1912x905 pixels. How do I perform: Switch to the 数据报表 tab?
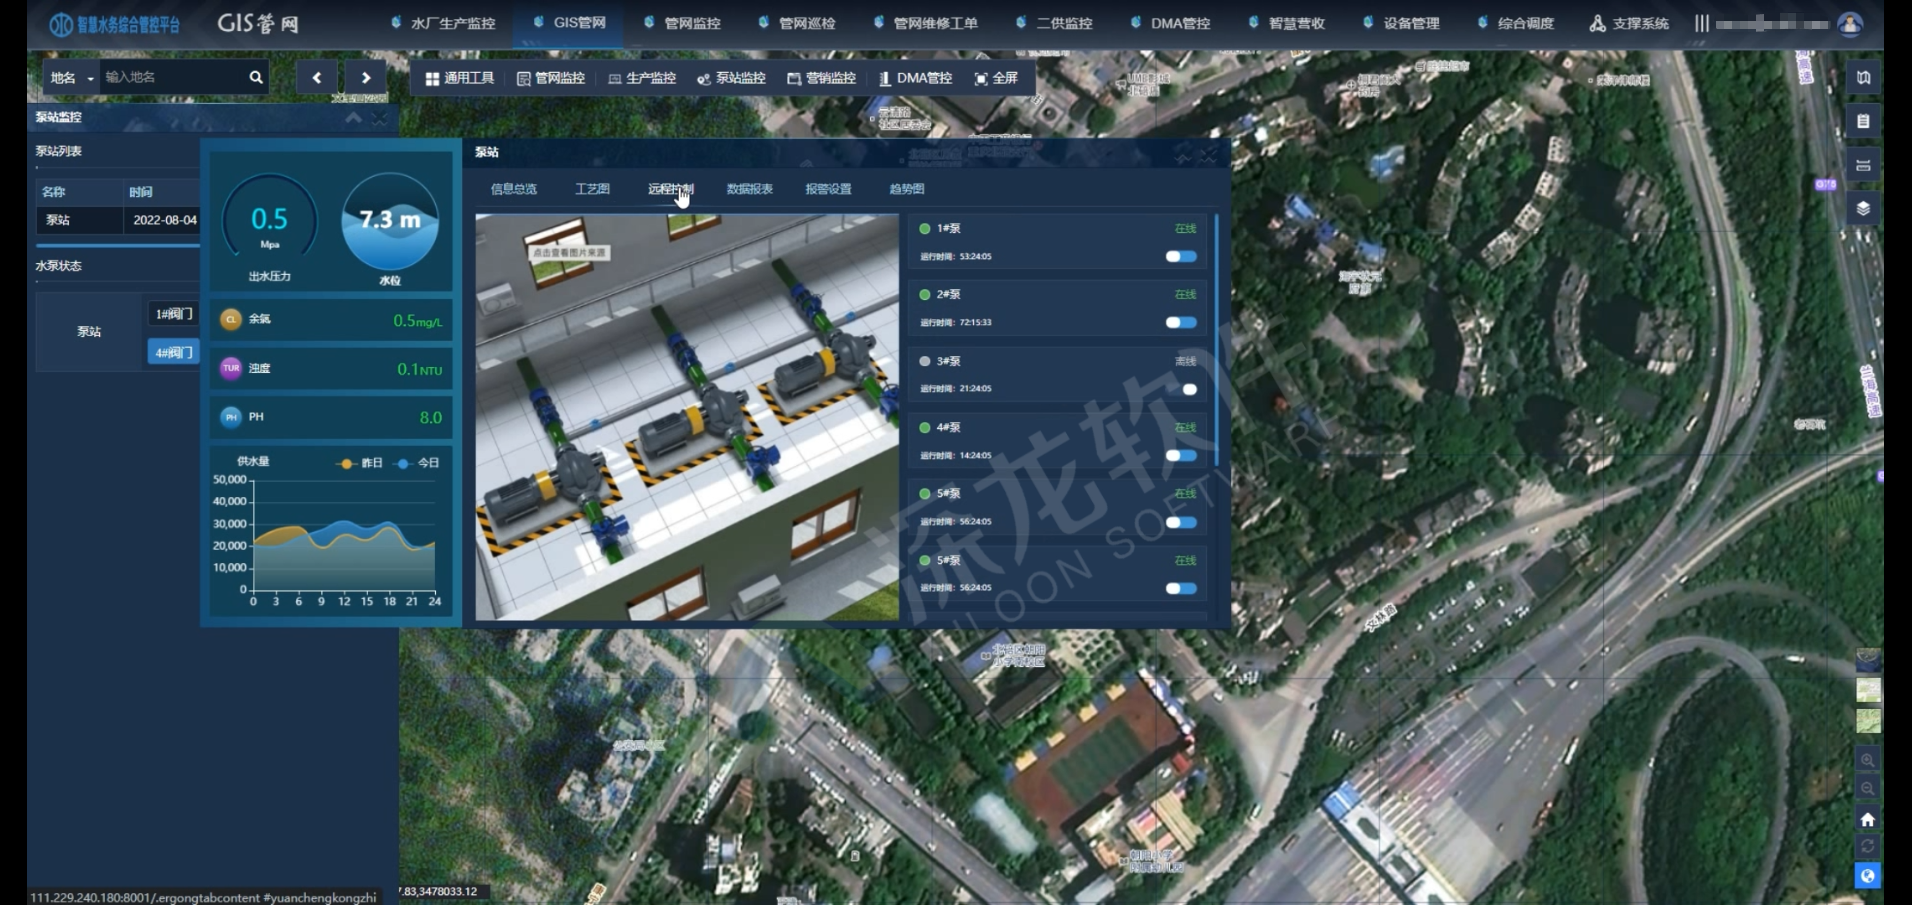749,189
